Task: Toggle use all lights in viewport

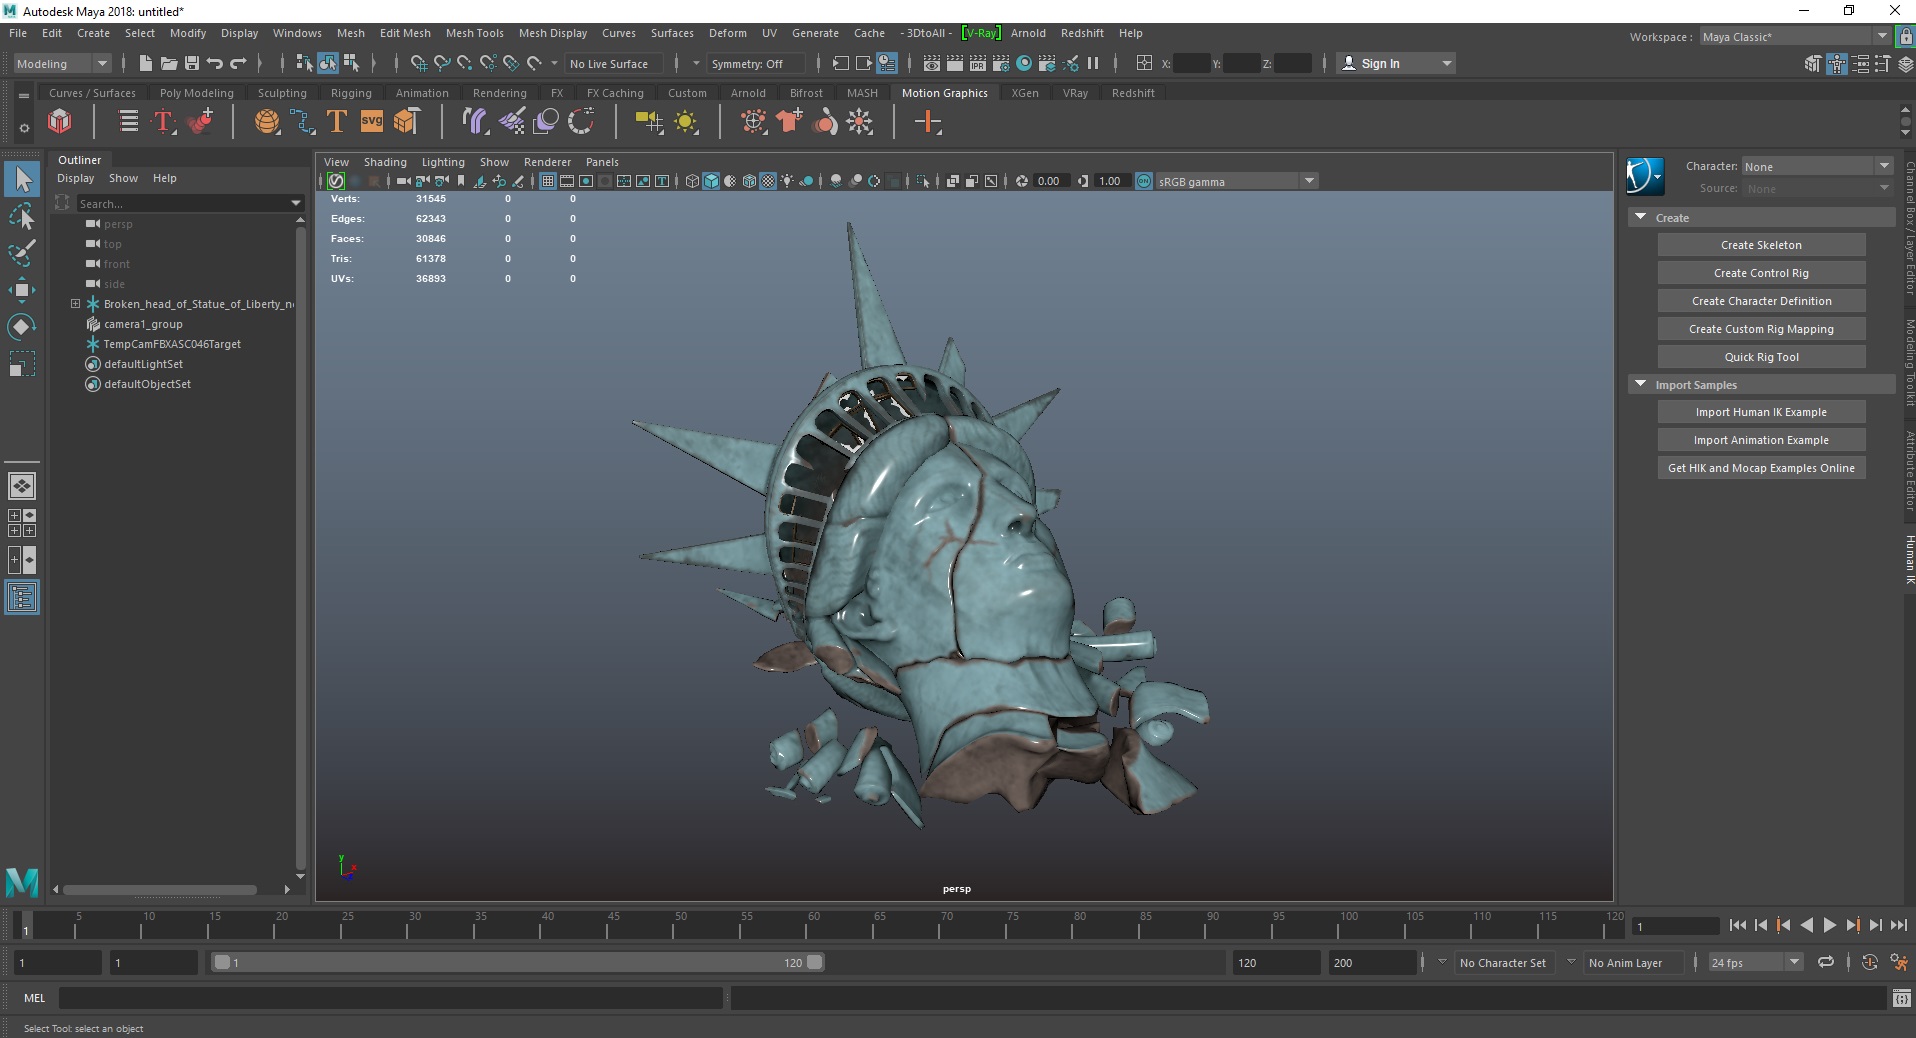Action: click(x=788, y=181)
